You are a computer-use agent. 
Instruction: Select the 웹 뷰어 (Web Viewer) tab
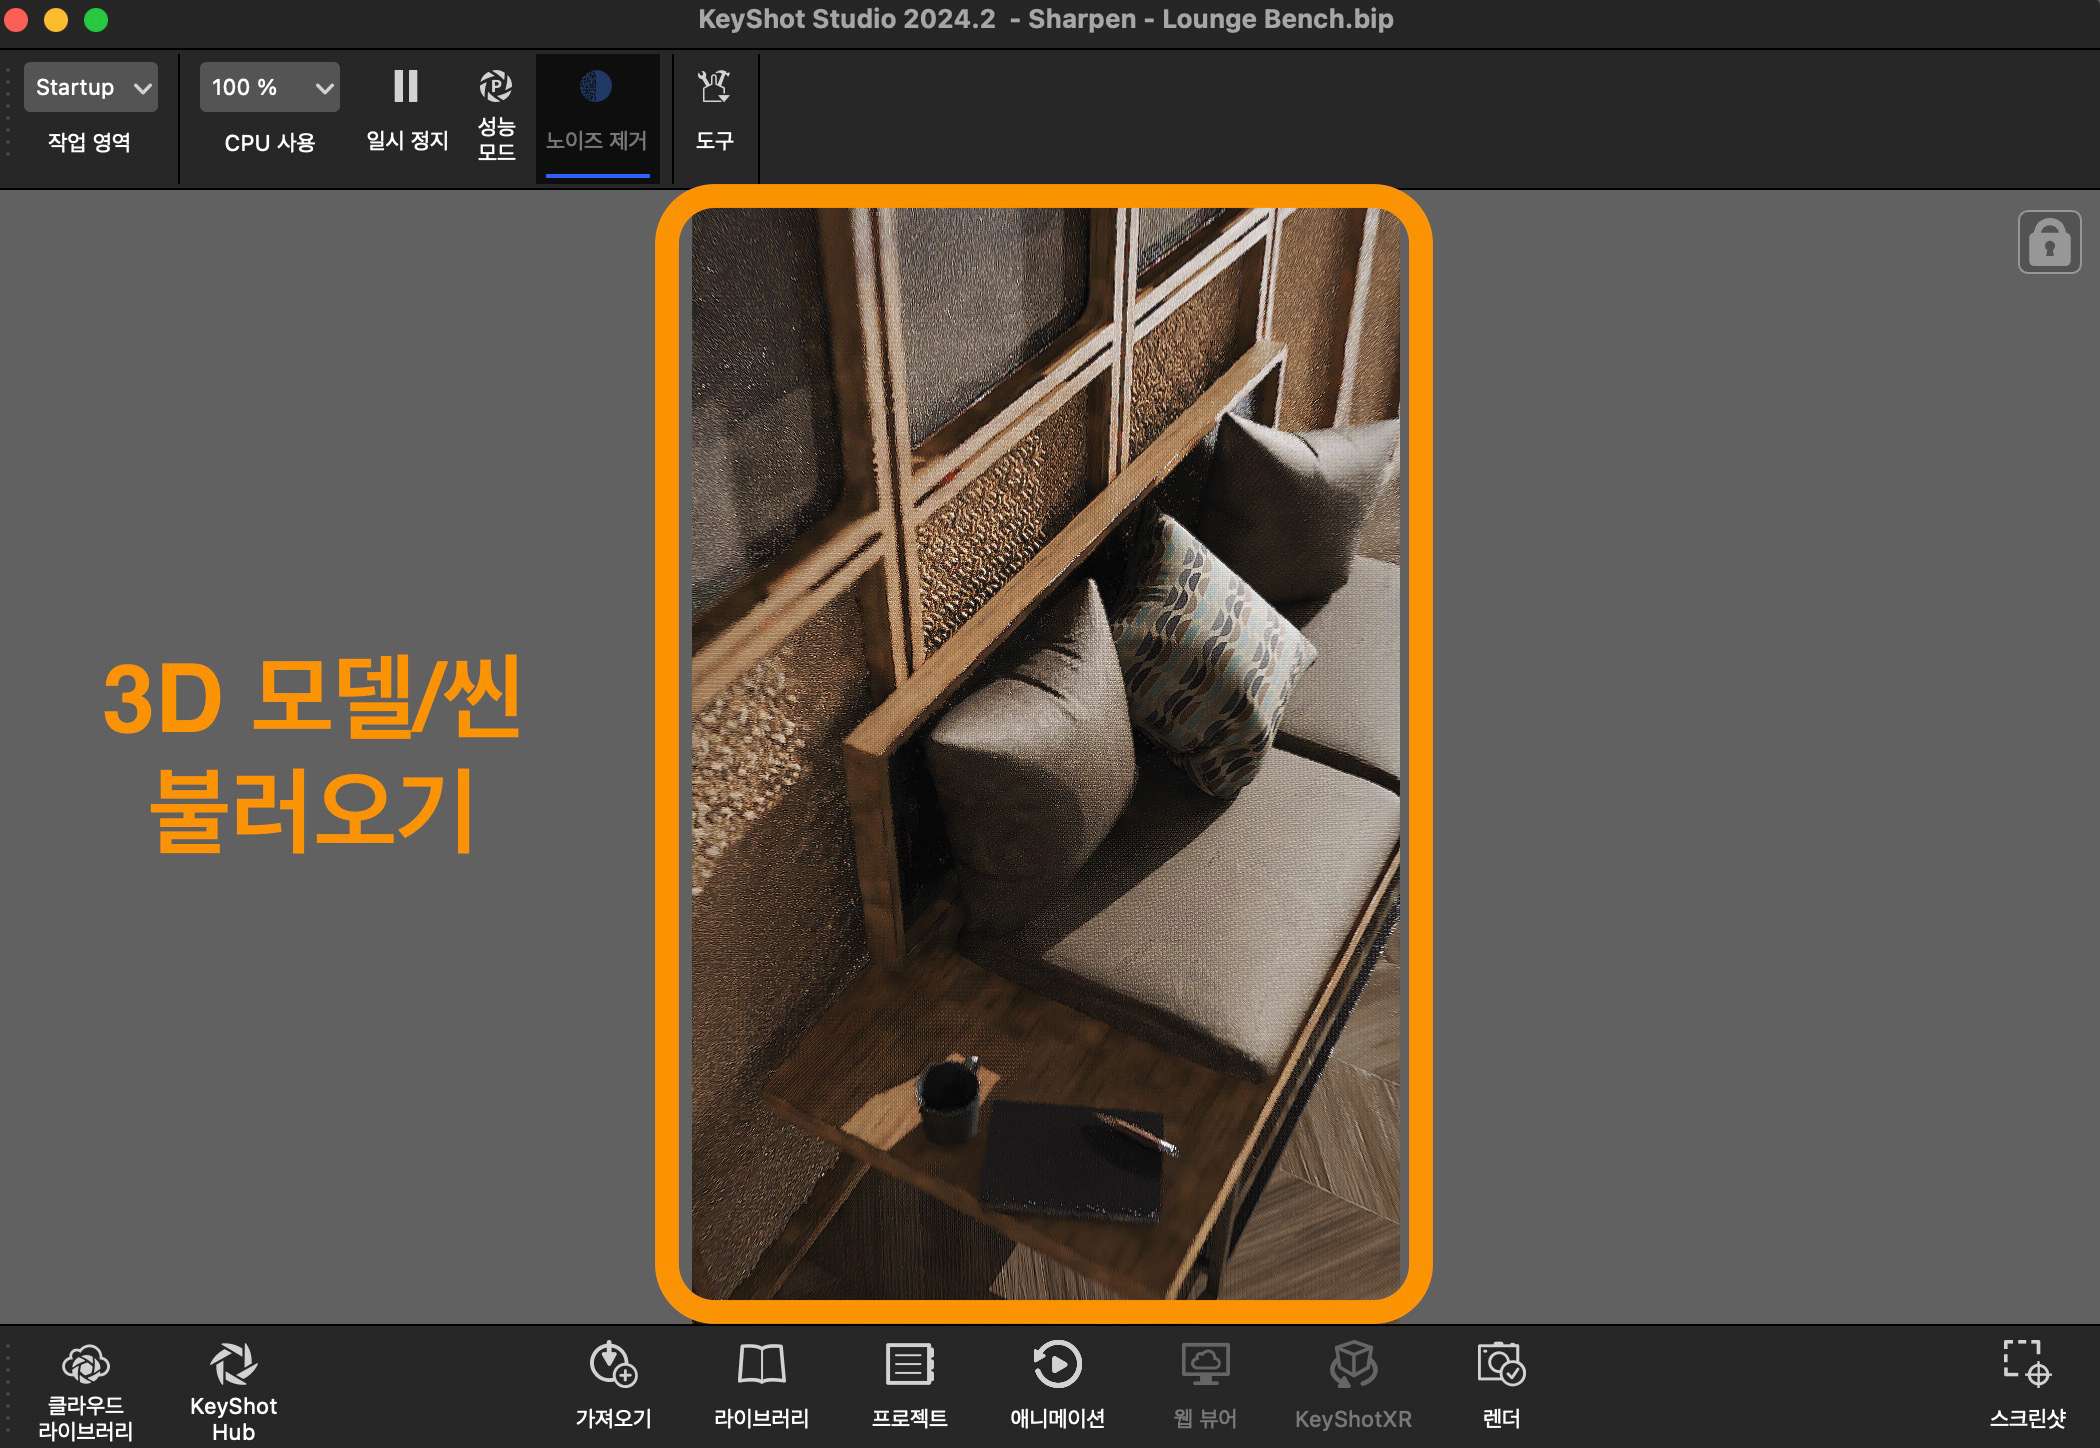pos(1205,1386)
